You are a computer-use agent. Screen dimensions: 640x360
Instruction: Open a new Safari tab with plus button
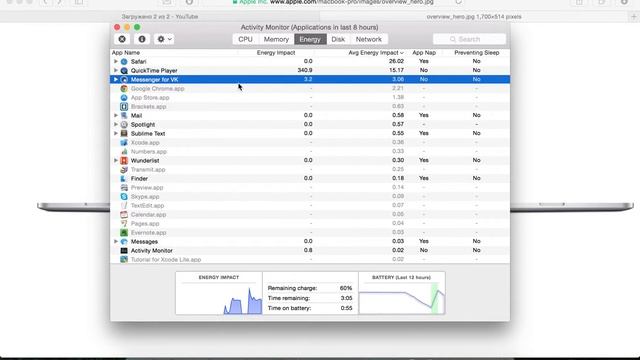(634, 17)
